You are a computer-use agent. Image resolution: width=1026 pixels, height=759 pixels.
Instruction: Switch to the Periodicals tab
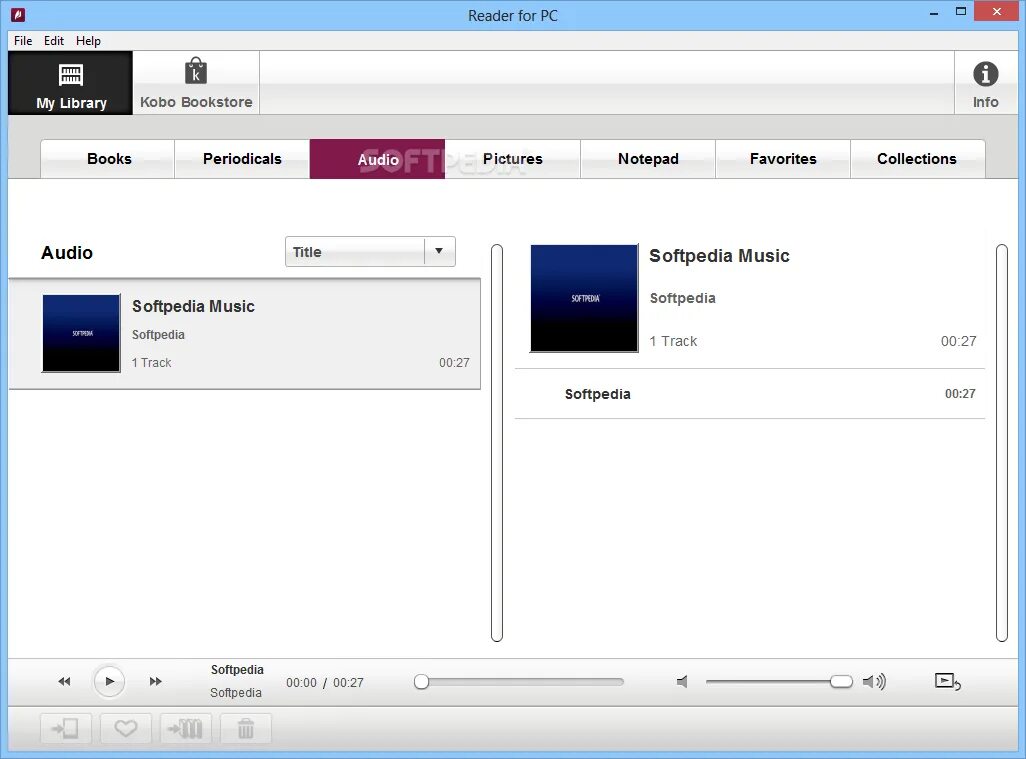pyautogui.click(x=242, y=159)
